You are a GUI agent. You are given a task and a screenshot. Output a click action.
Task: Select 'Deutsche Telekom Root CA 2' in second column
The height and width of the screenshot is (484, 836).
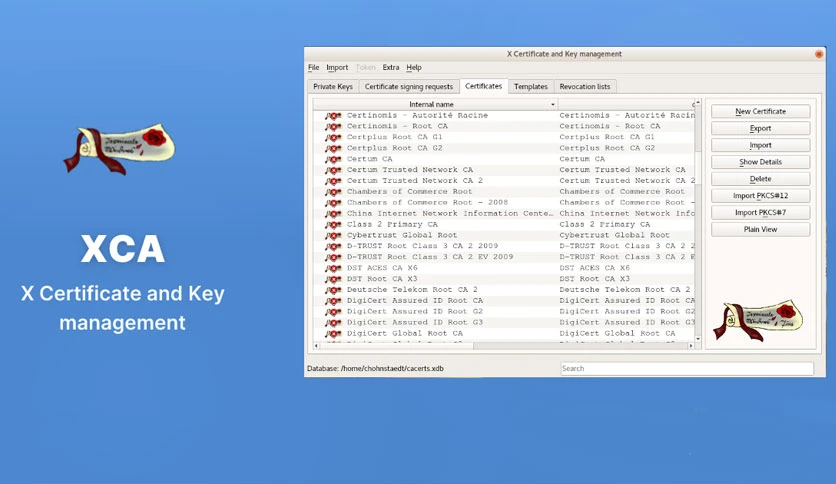pos(624,289)
